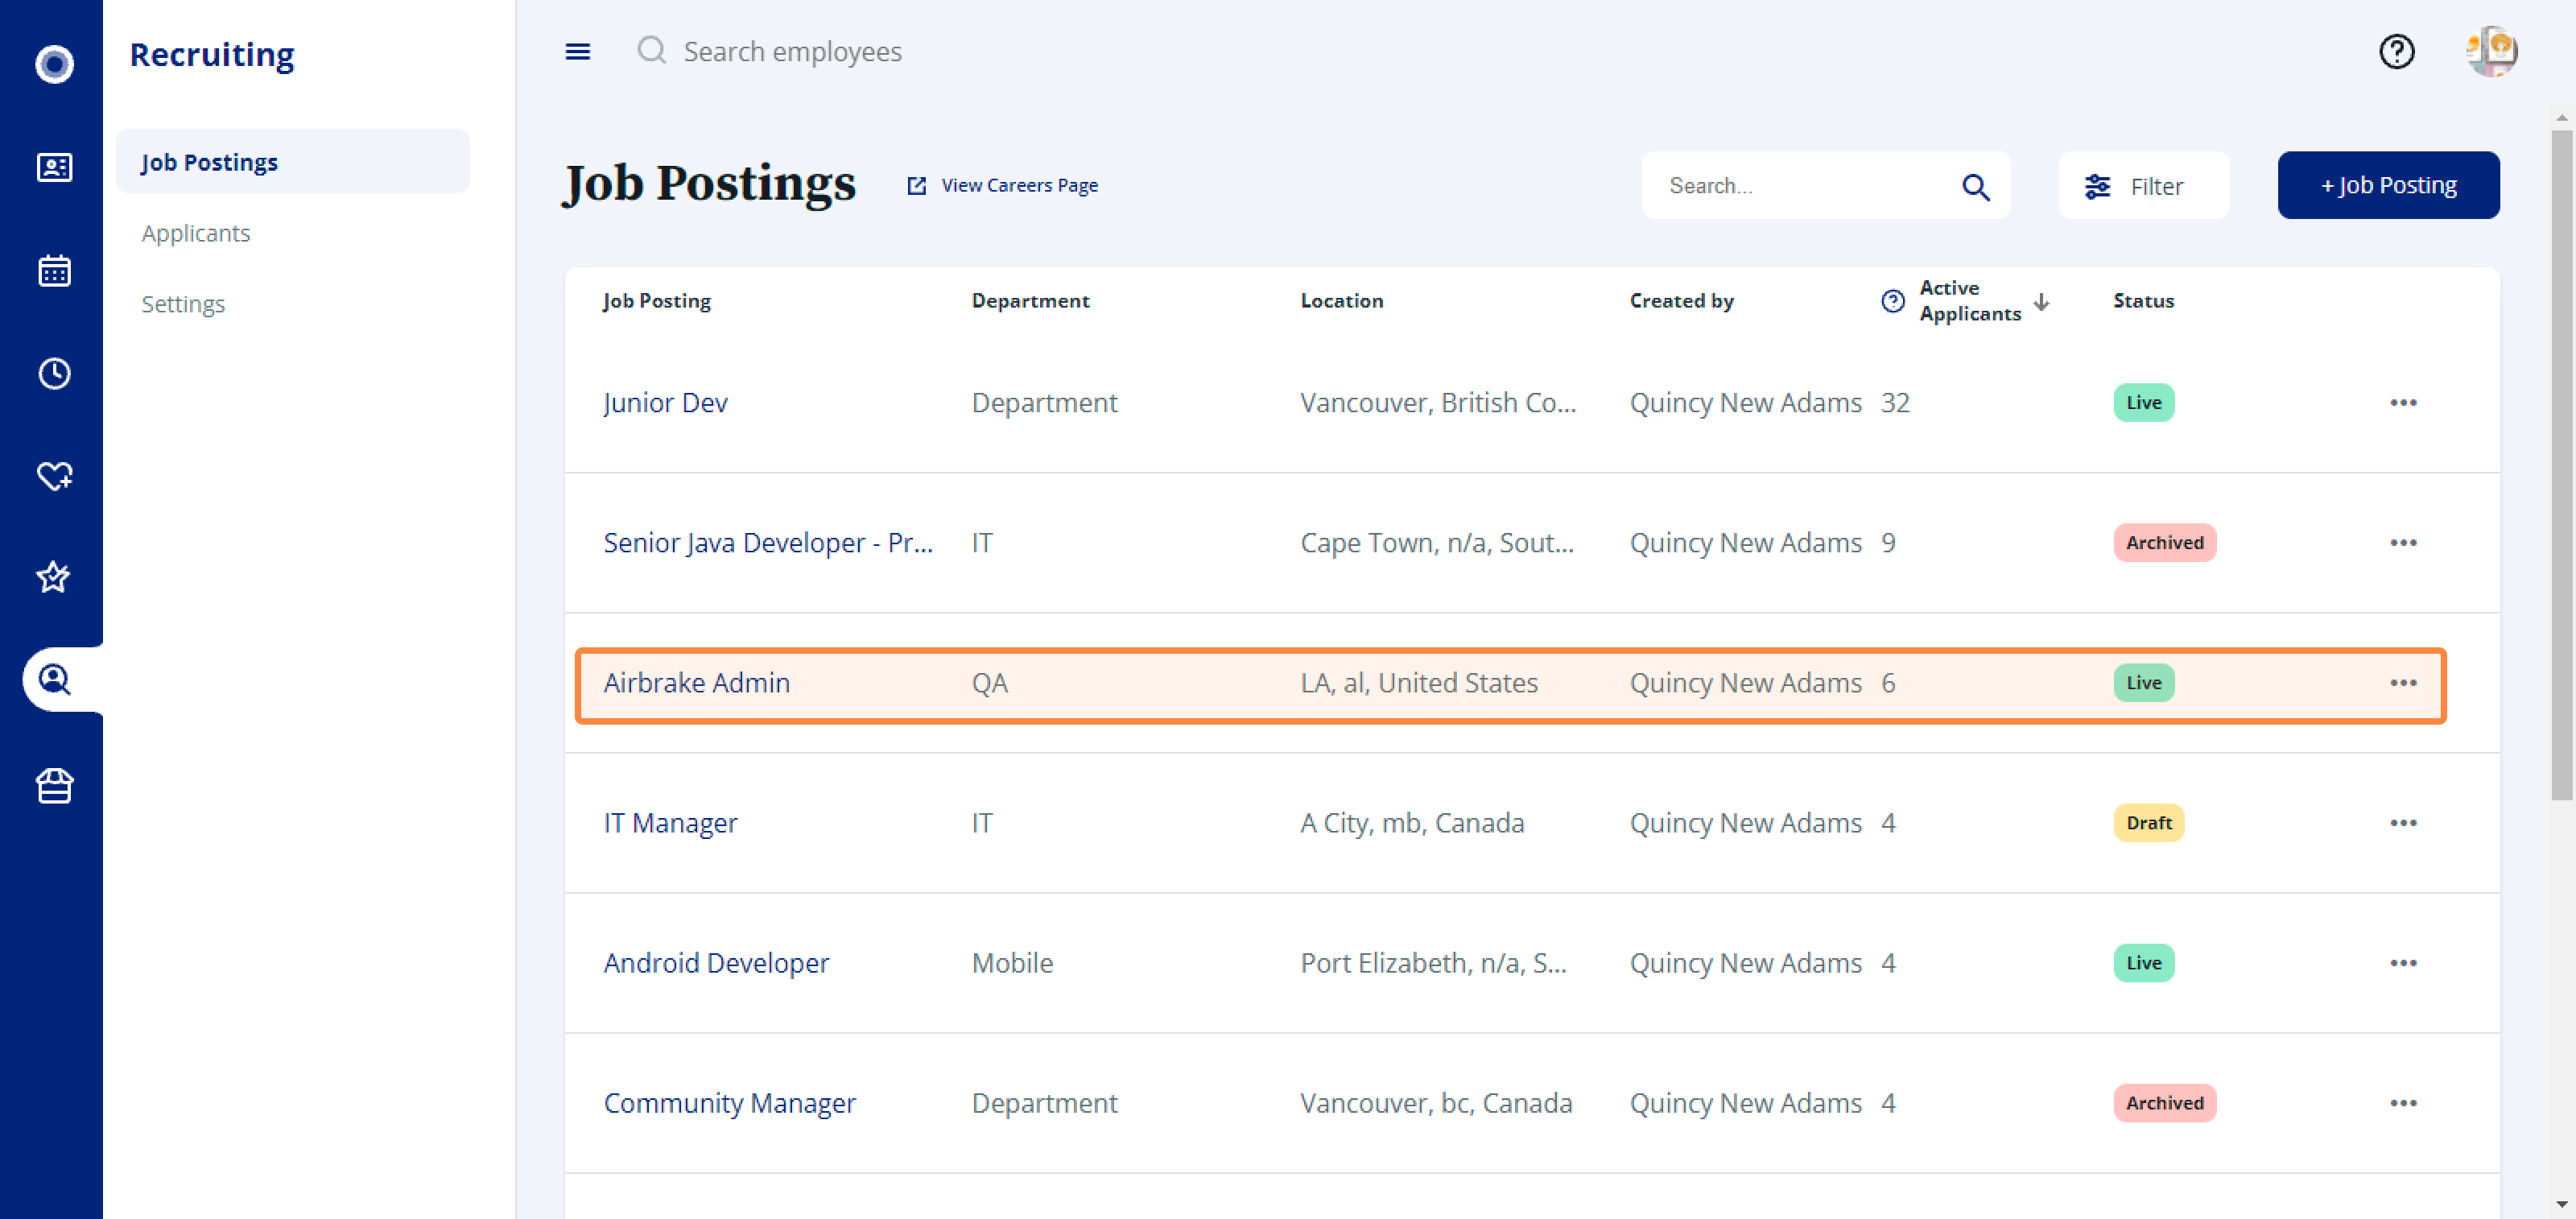Open the star performance sidebar icon
Image resolution: width=2576 pixels, height=1219 pixels.
pyautogui.click(x=54, y=577)
